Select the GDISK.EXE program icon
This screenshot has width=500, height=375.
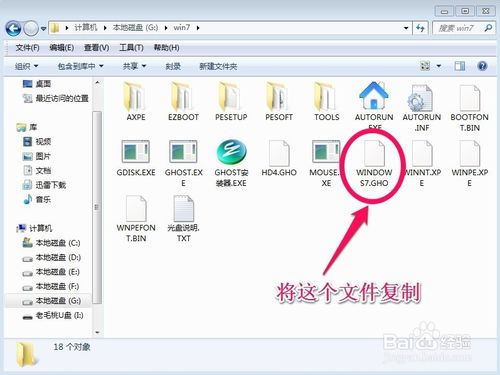[x=136, y=152]
